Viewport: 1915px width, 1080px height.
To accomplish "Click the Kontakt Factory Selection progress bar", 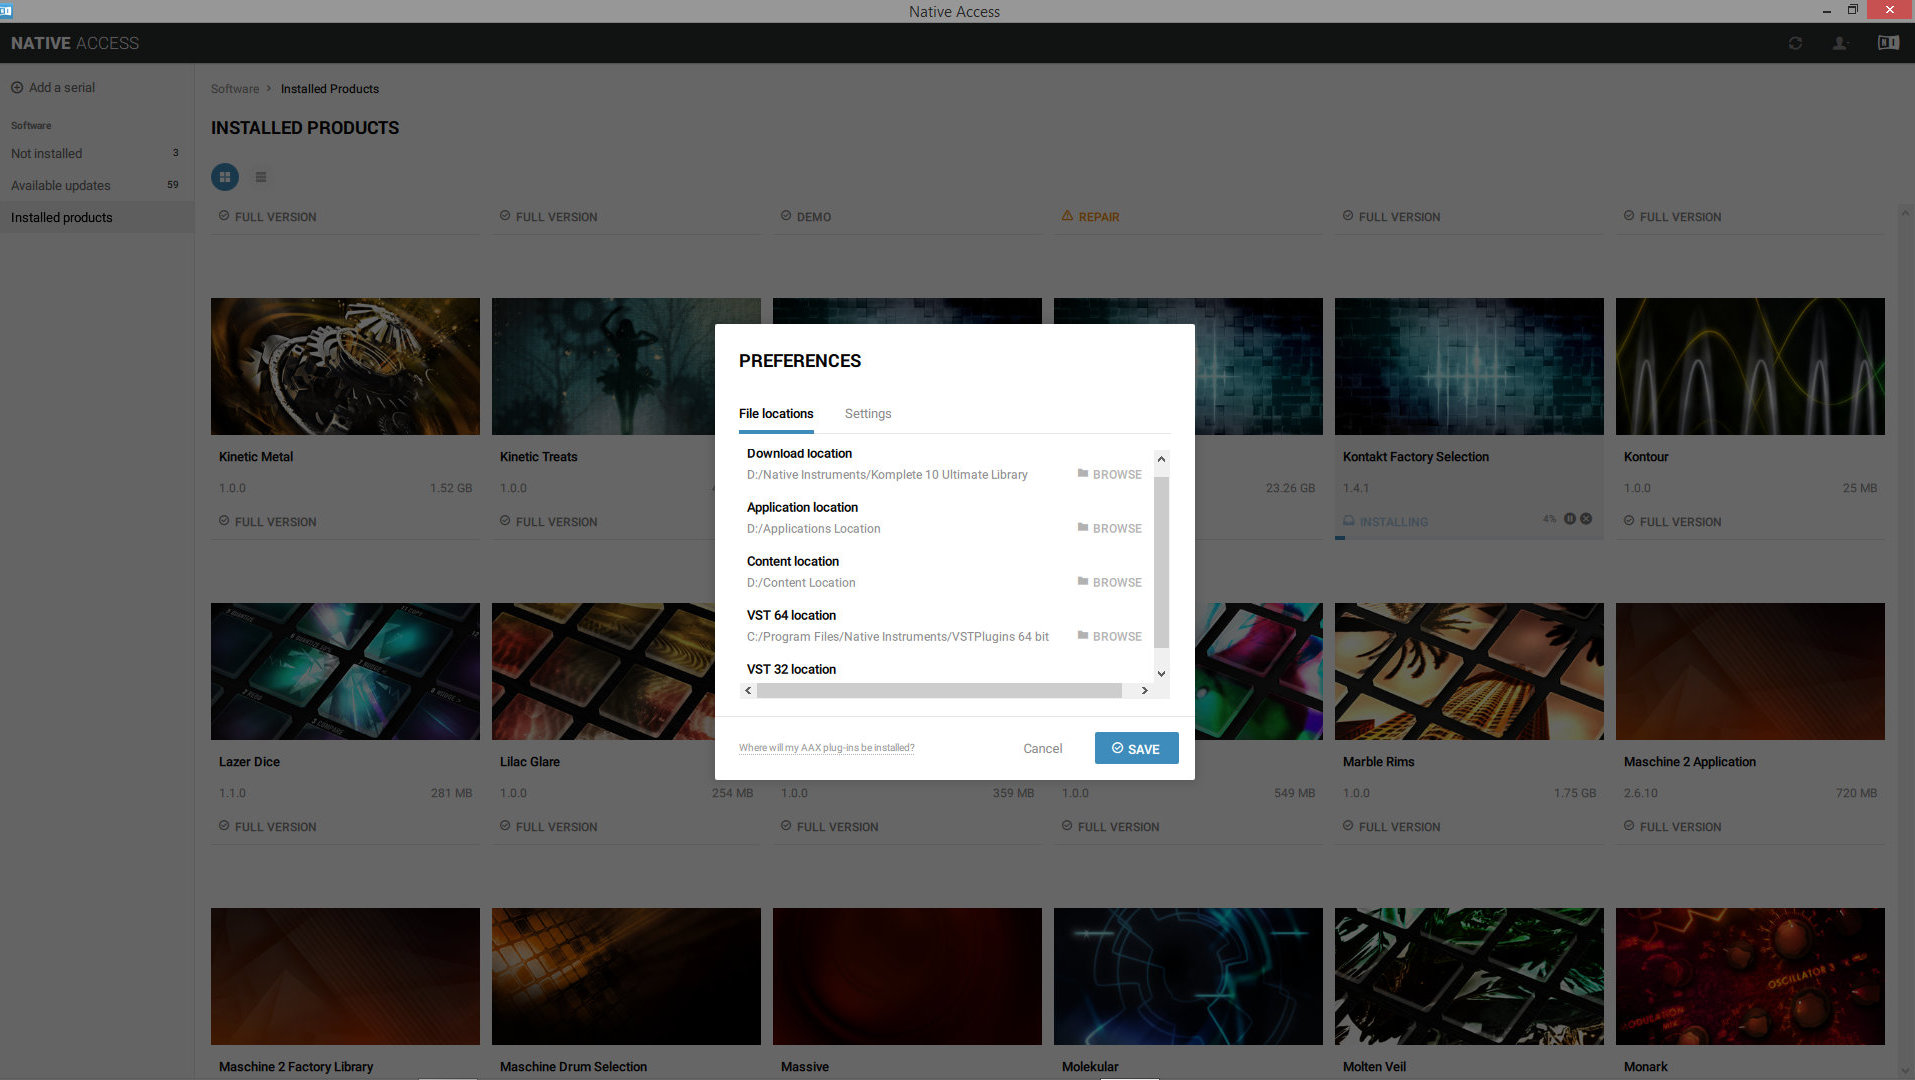I will pos(1468,537).
